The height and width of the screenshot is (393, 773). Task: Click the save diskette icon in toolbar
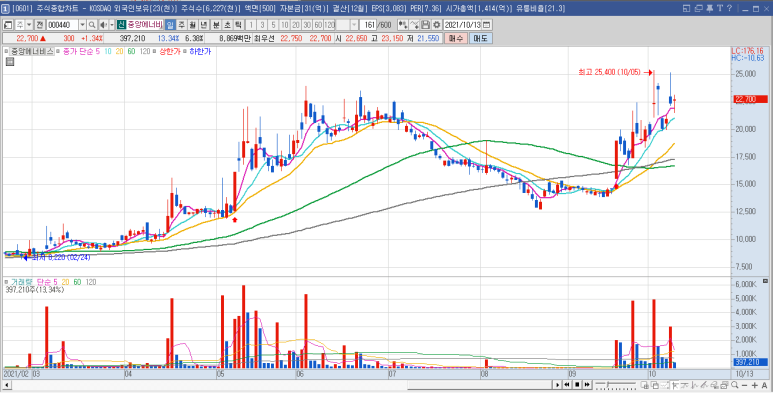pyautogui.click(x=425, y=25)
